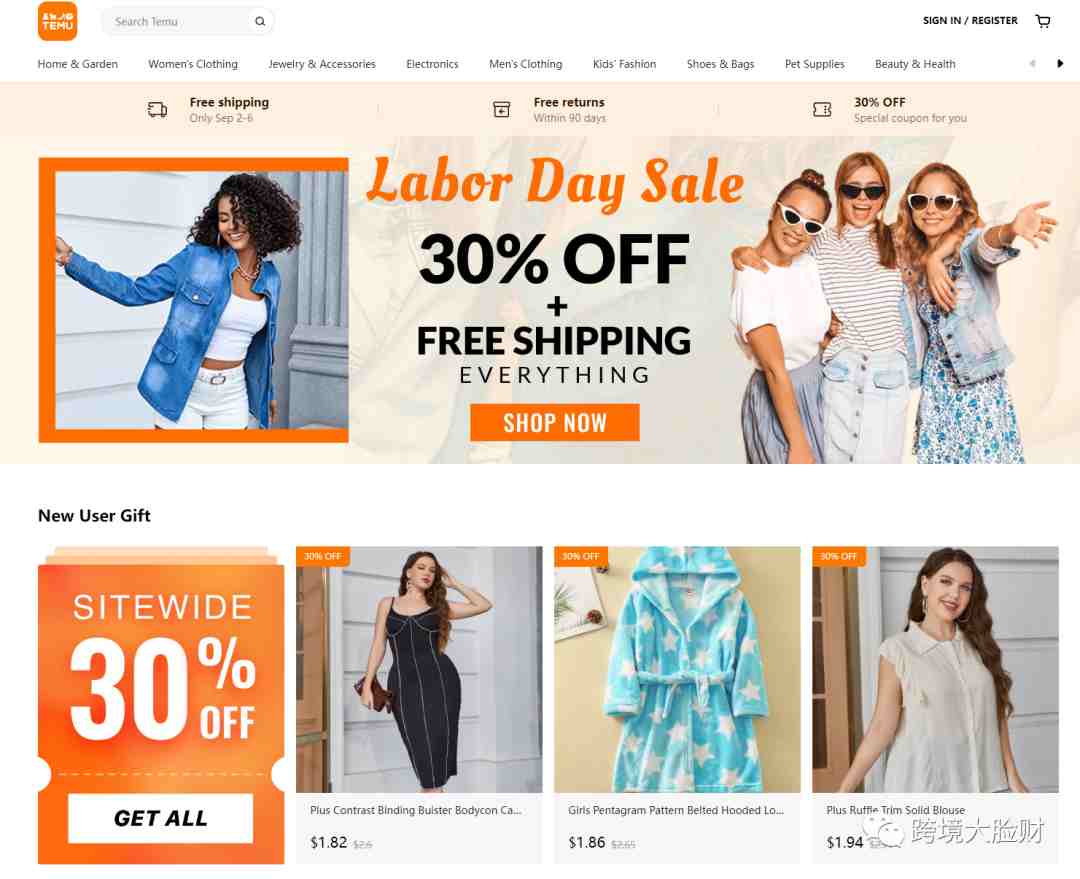This screenshot has height=879, width=1080.
Task: Open Home & Garden category
Action: tap(78, 64)
